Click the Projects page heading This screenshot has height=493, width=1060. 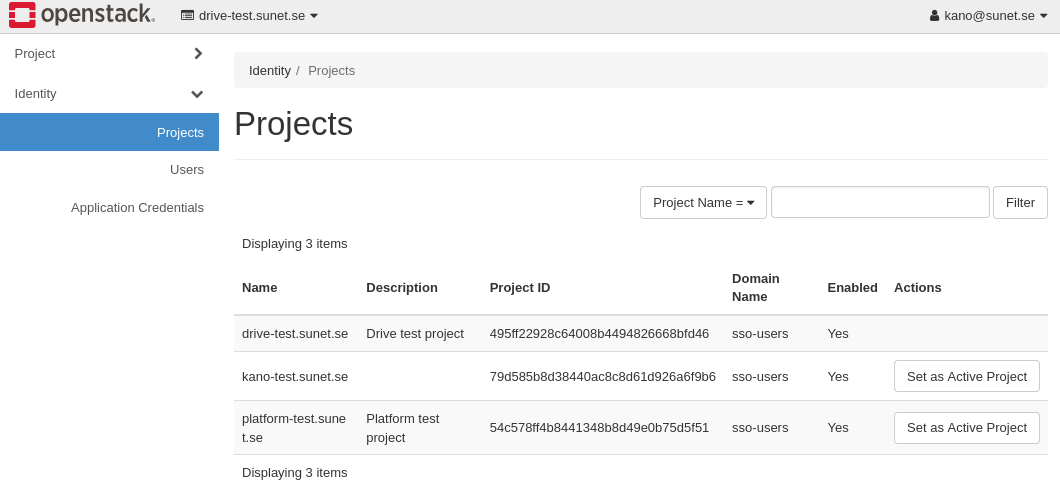[293, 124]
